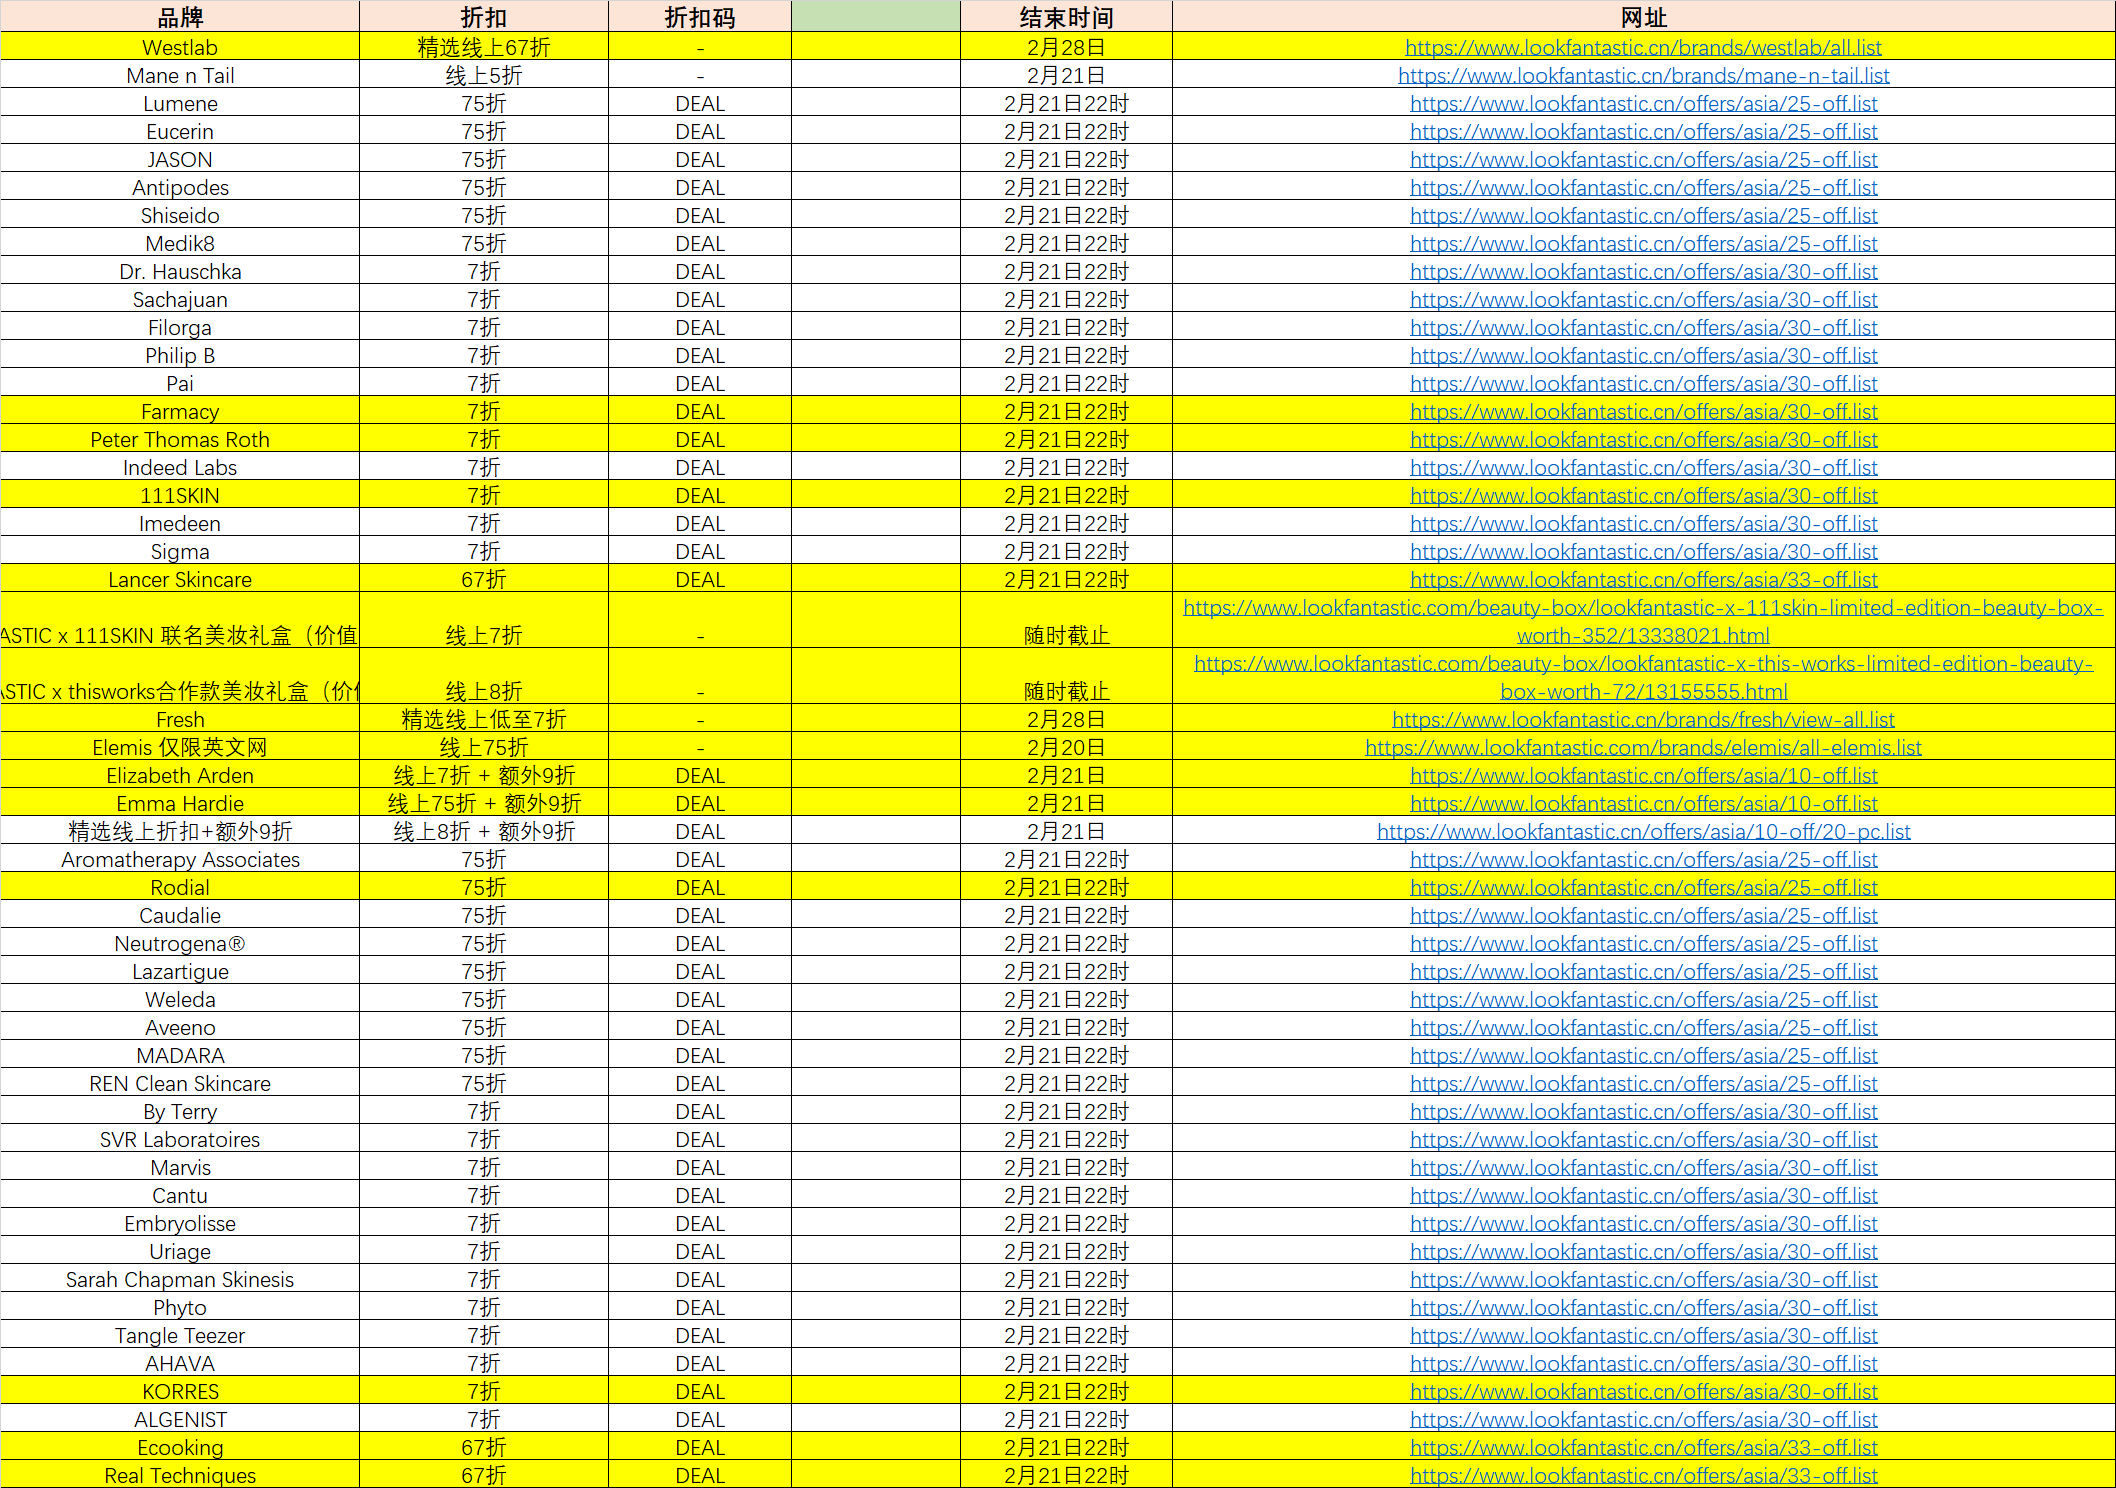Open the 25-off link in Lumene row

click(x=1643, y=103)
